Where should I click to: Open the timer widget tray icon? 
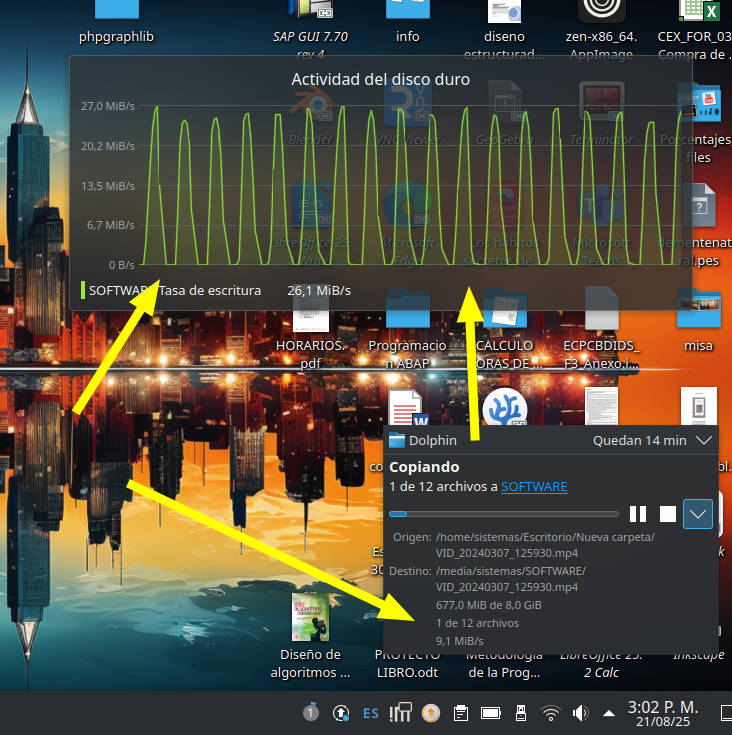[311, 712]
